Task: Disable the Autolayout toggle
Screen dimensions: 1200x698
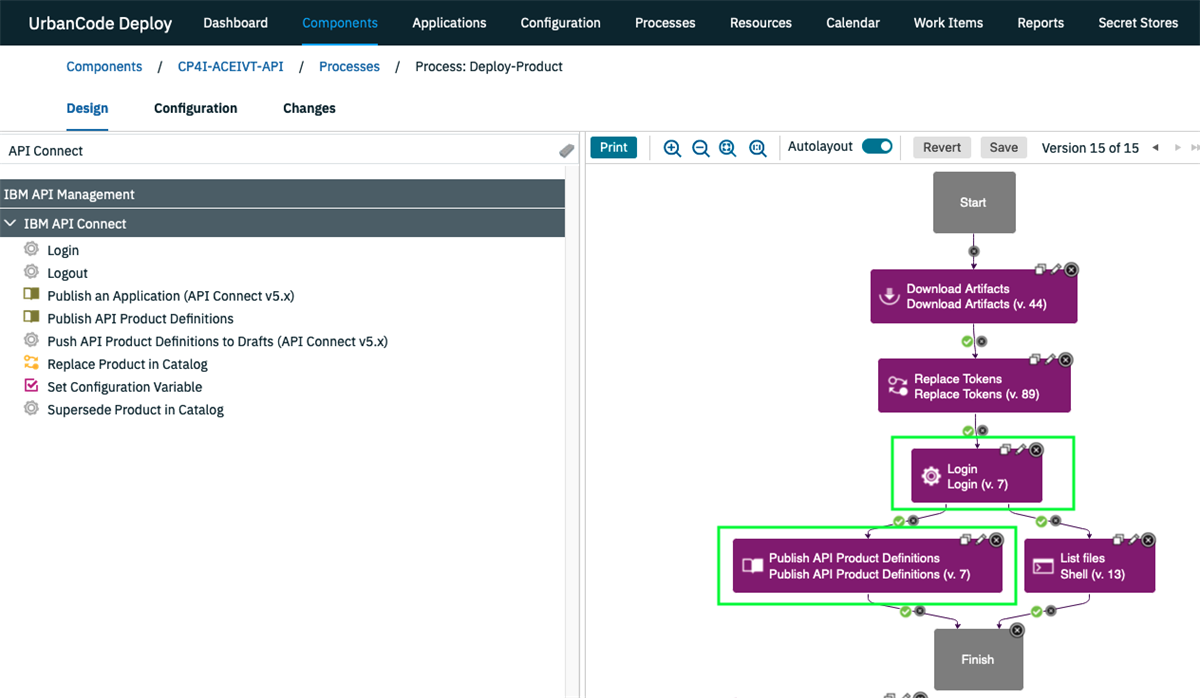Action: (877, 146)
